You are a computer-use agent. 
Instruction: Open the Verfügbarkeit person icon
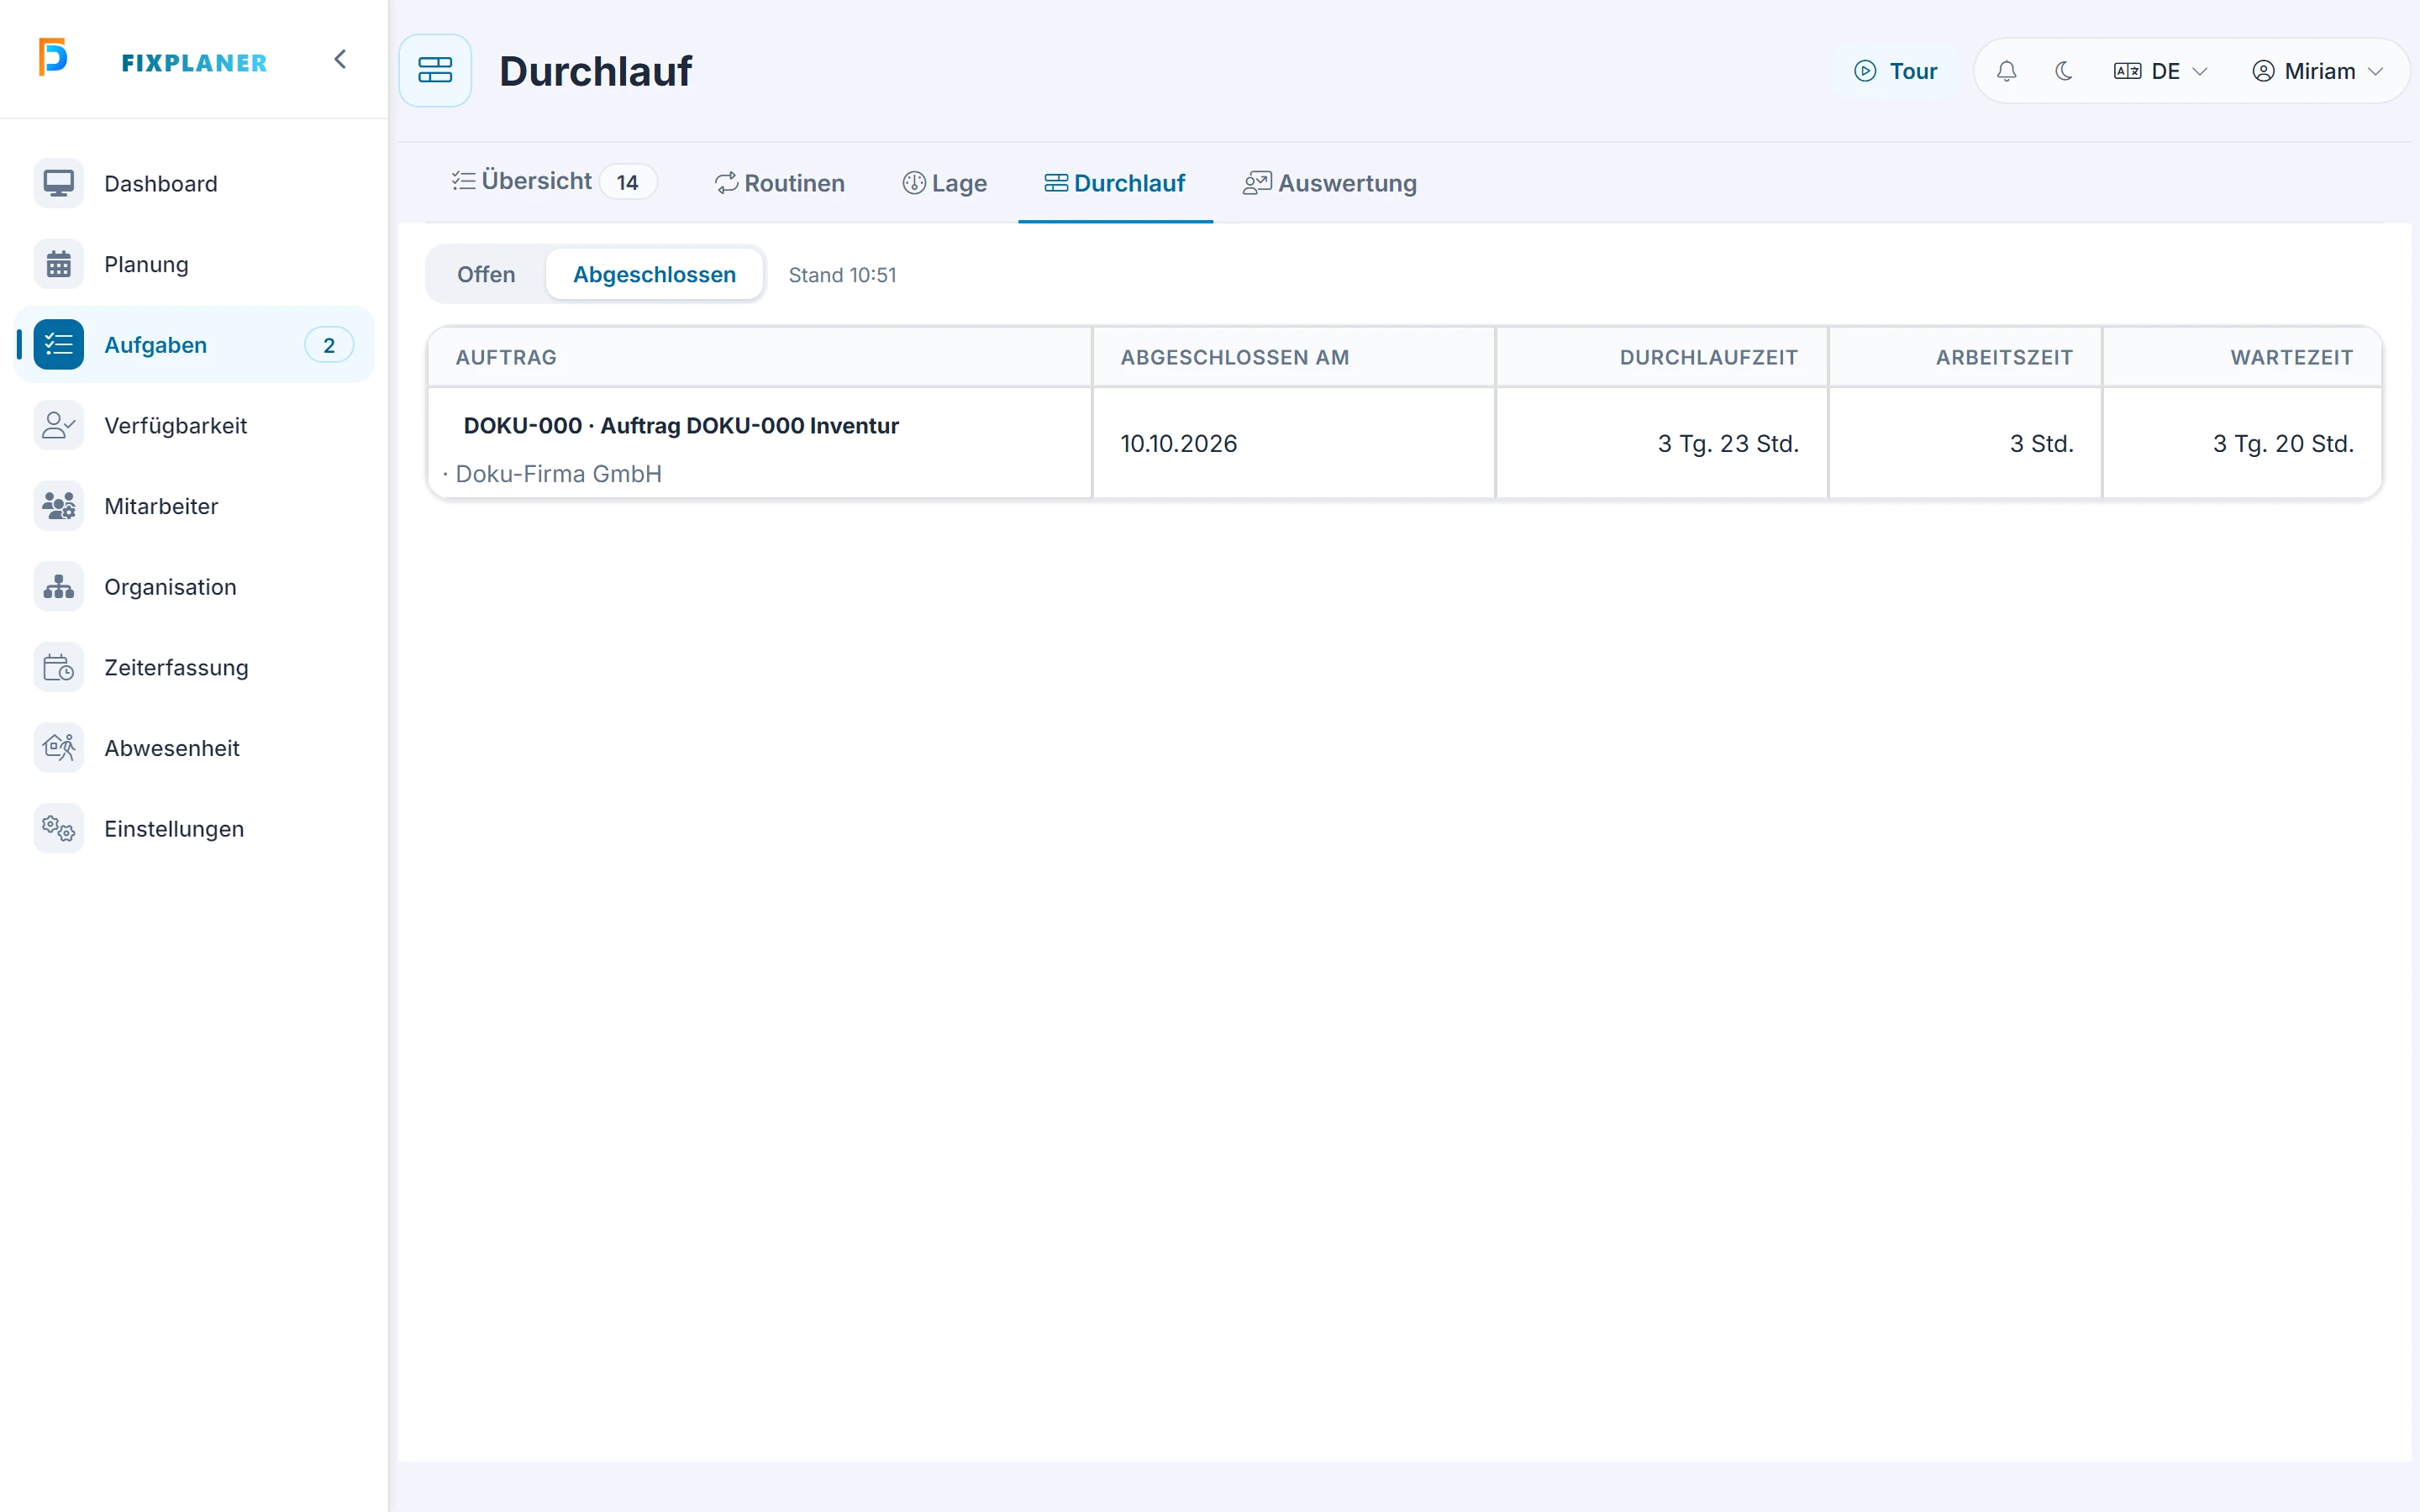[x=59, y=426]
